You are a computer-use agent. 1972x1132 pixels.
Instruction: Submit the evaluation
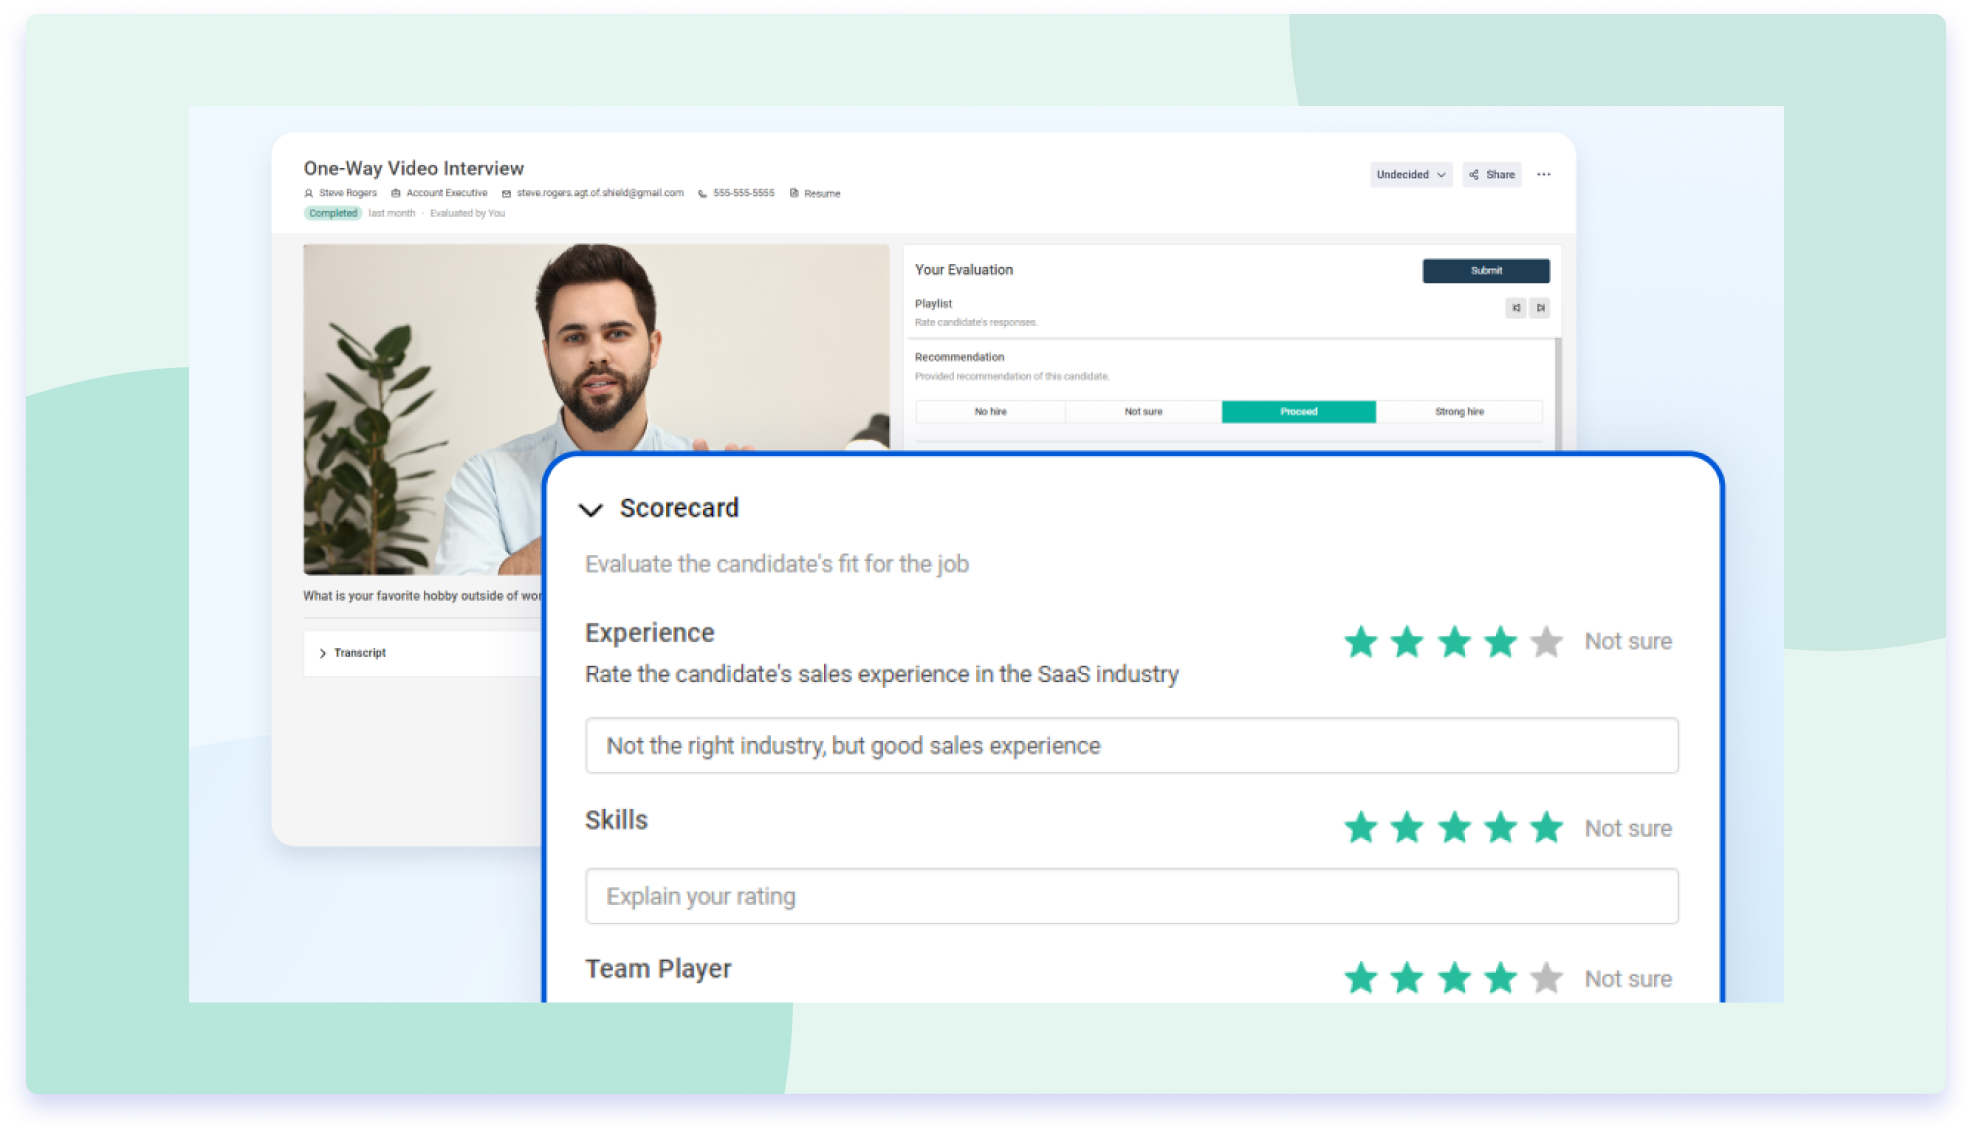(1486, 271)
